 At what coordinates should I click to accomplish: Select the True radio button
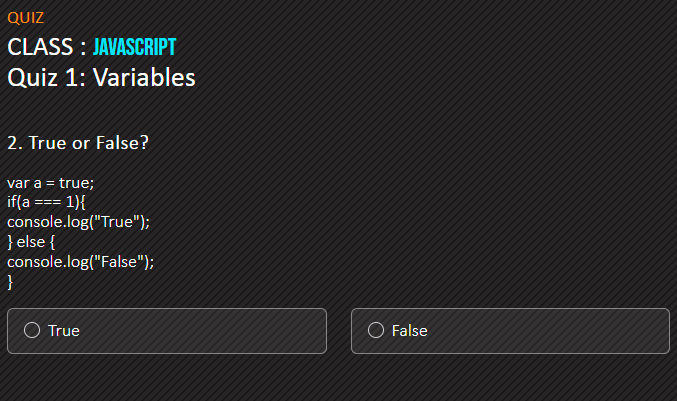click(x=32, y=330)
